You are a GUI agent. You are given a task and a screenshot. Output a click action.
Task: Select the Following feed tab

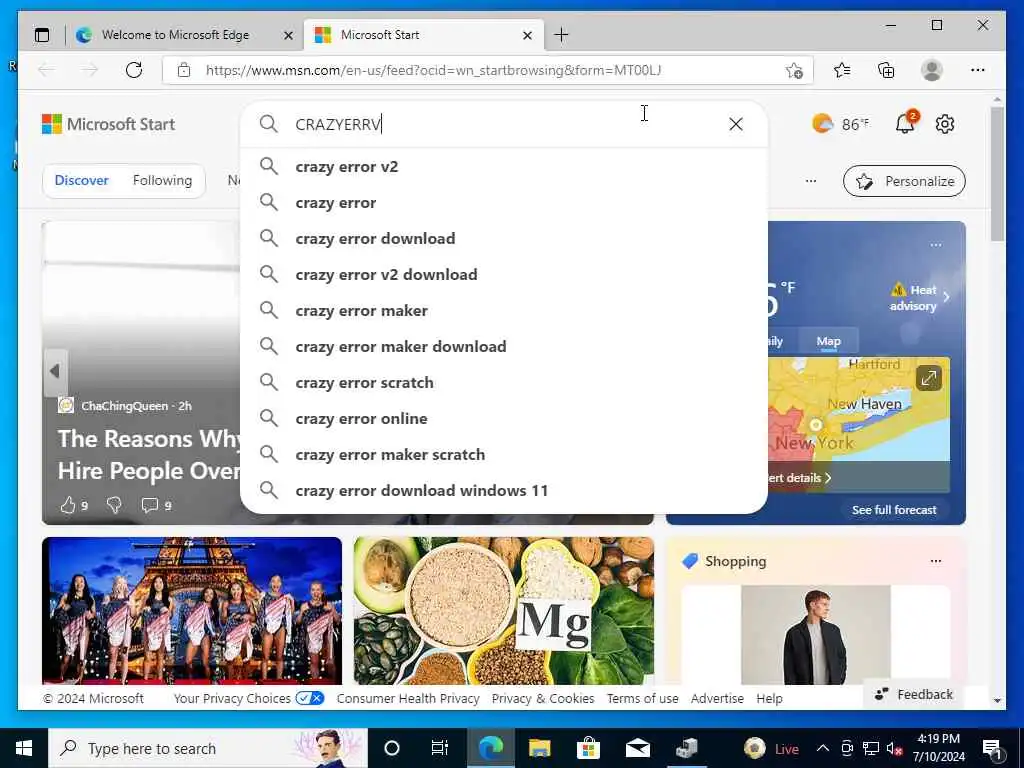pos(163,180)
